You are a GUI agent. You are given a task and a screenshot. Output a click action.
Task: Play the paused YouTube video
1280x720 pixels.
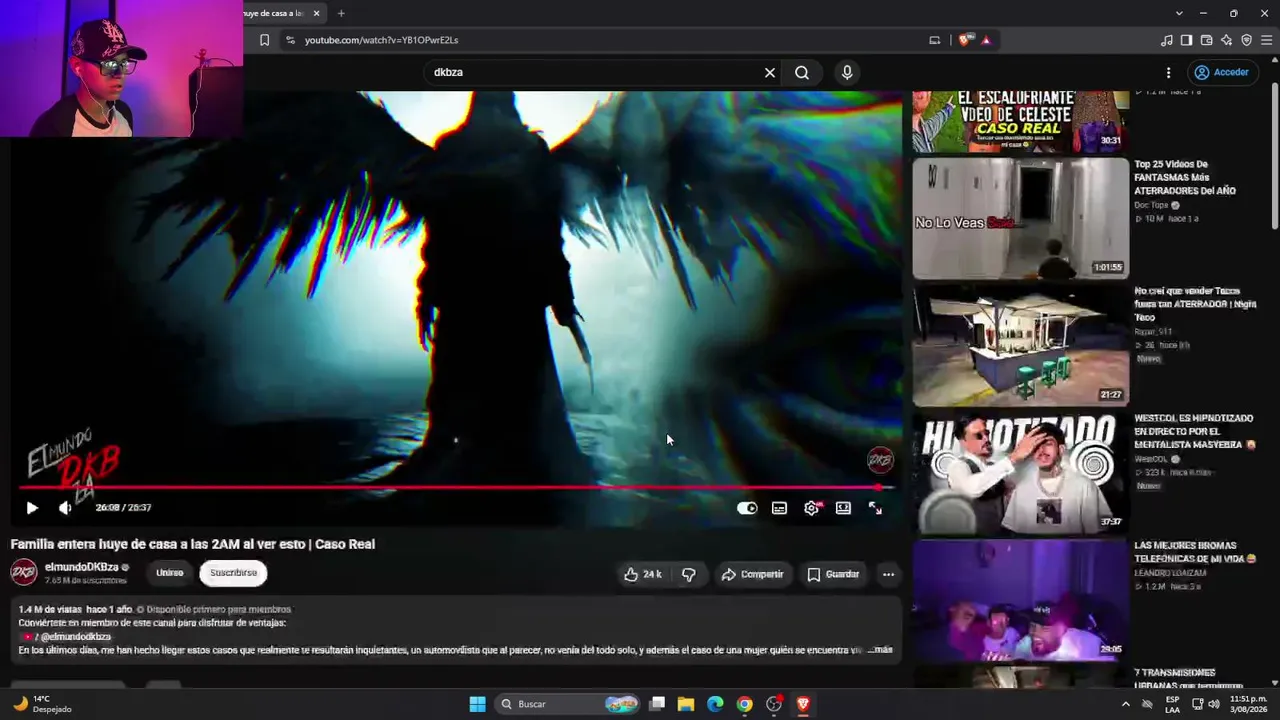(32, 508)
